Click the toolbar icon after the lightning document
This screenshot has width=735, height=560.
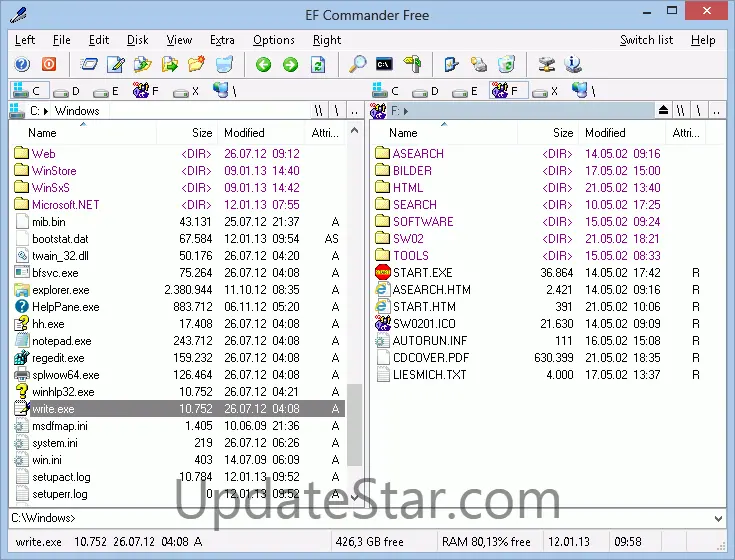point(479,64)
